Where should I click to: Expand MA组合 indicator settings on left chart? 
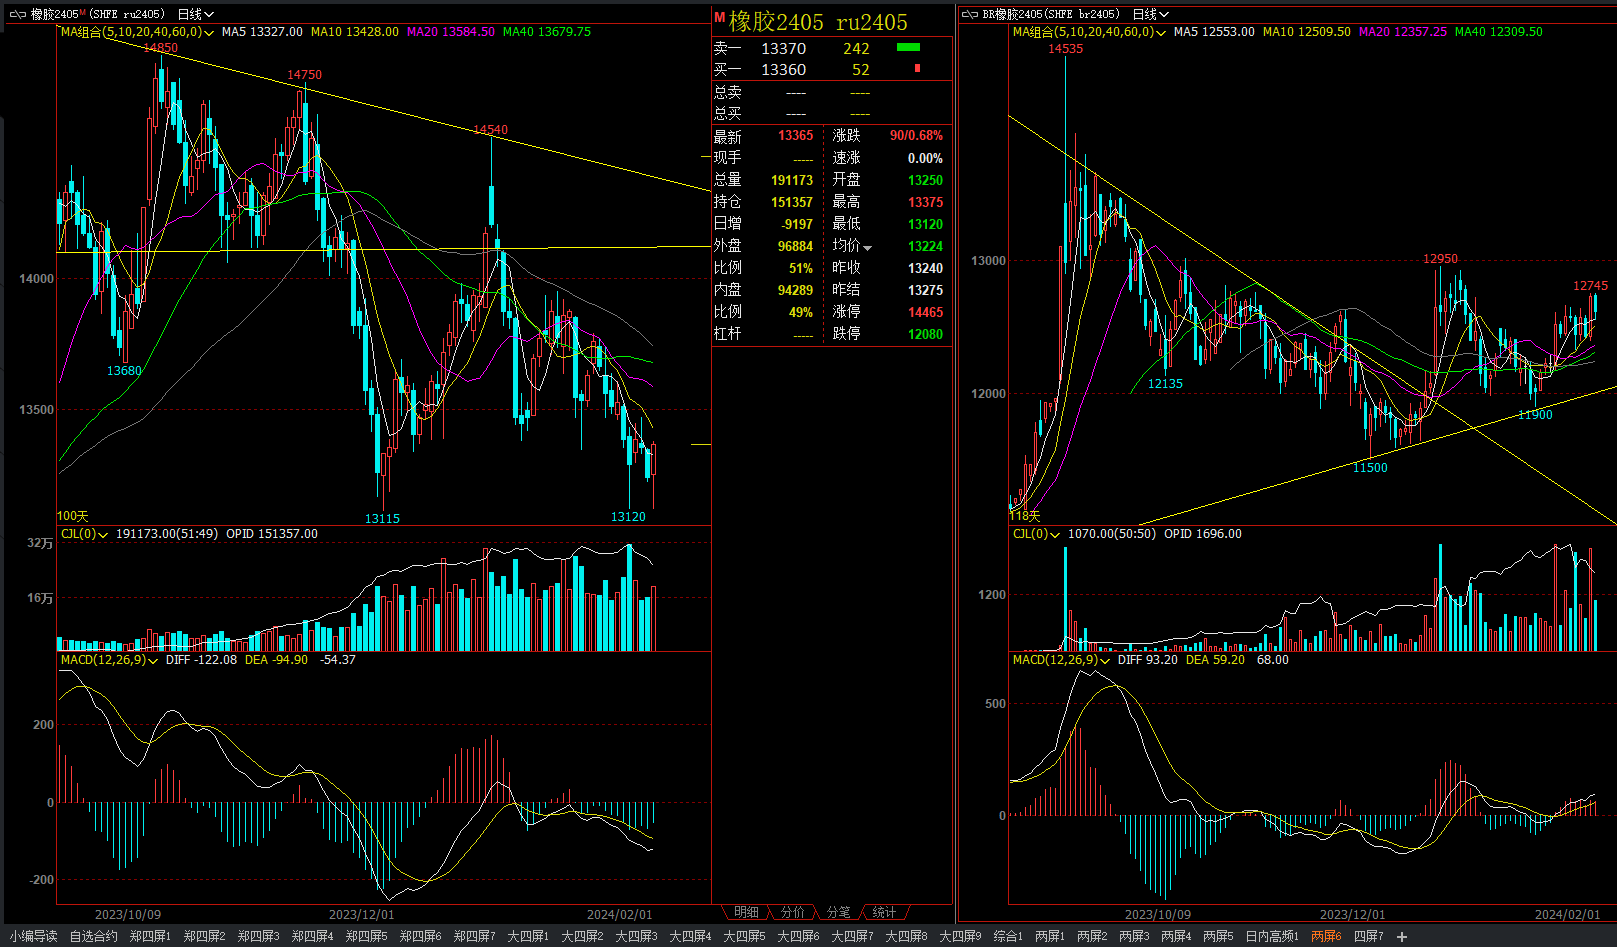click(x=209, y=33)
